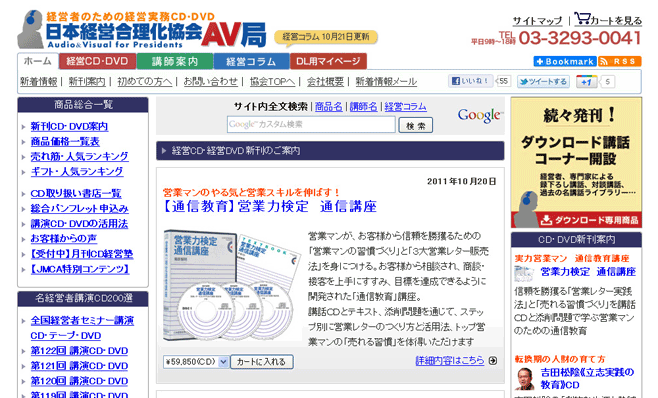
Task: Click the AV局 site logo
Action: click(x=141, y=29)
